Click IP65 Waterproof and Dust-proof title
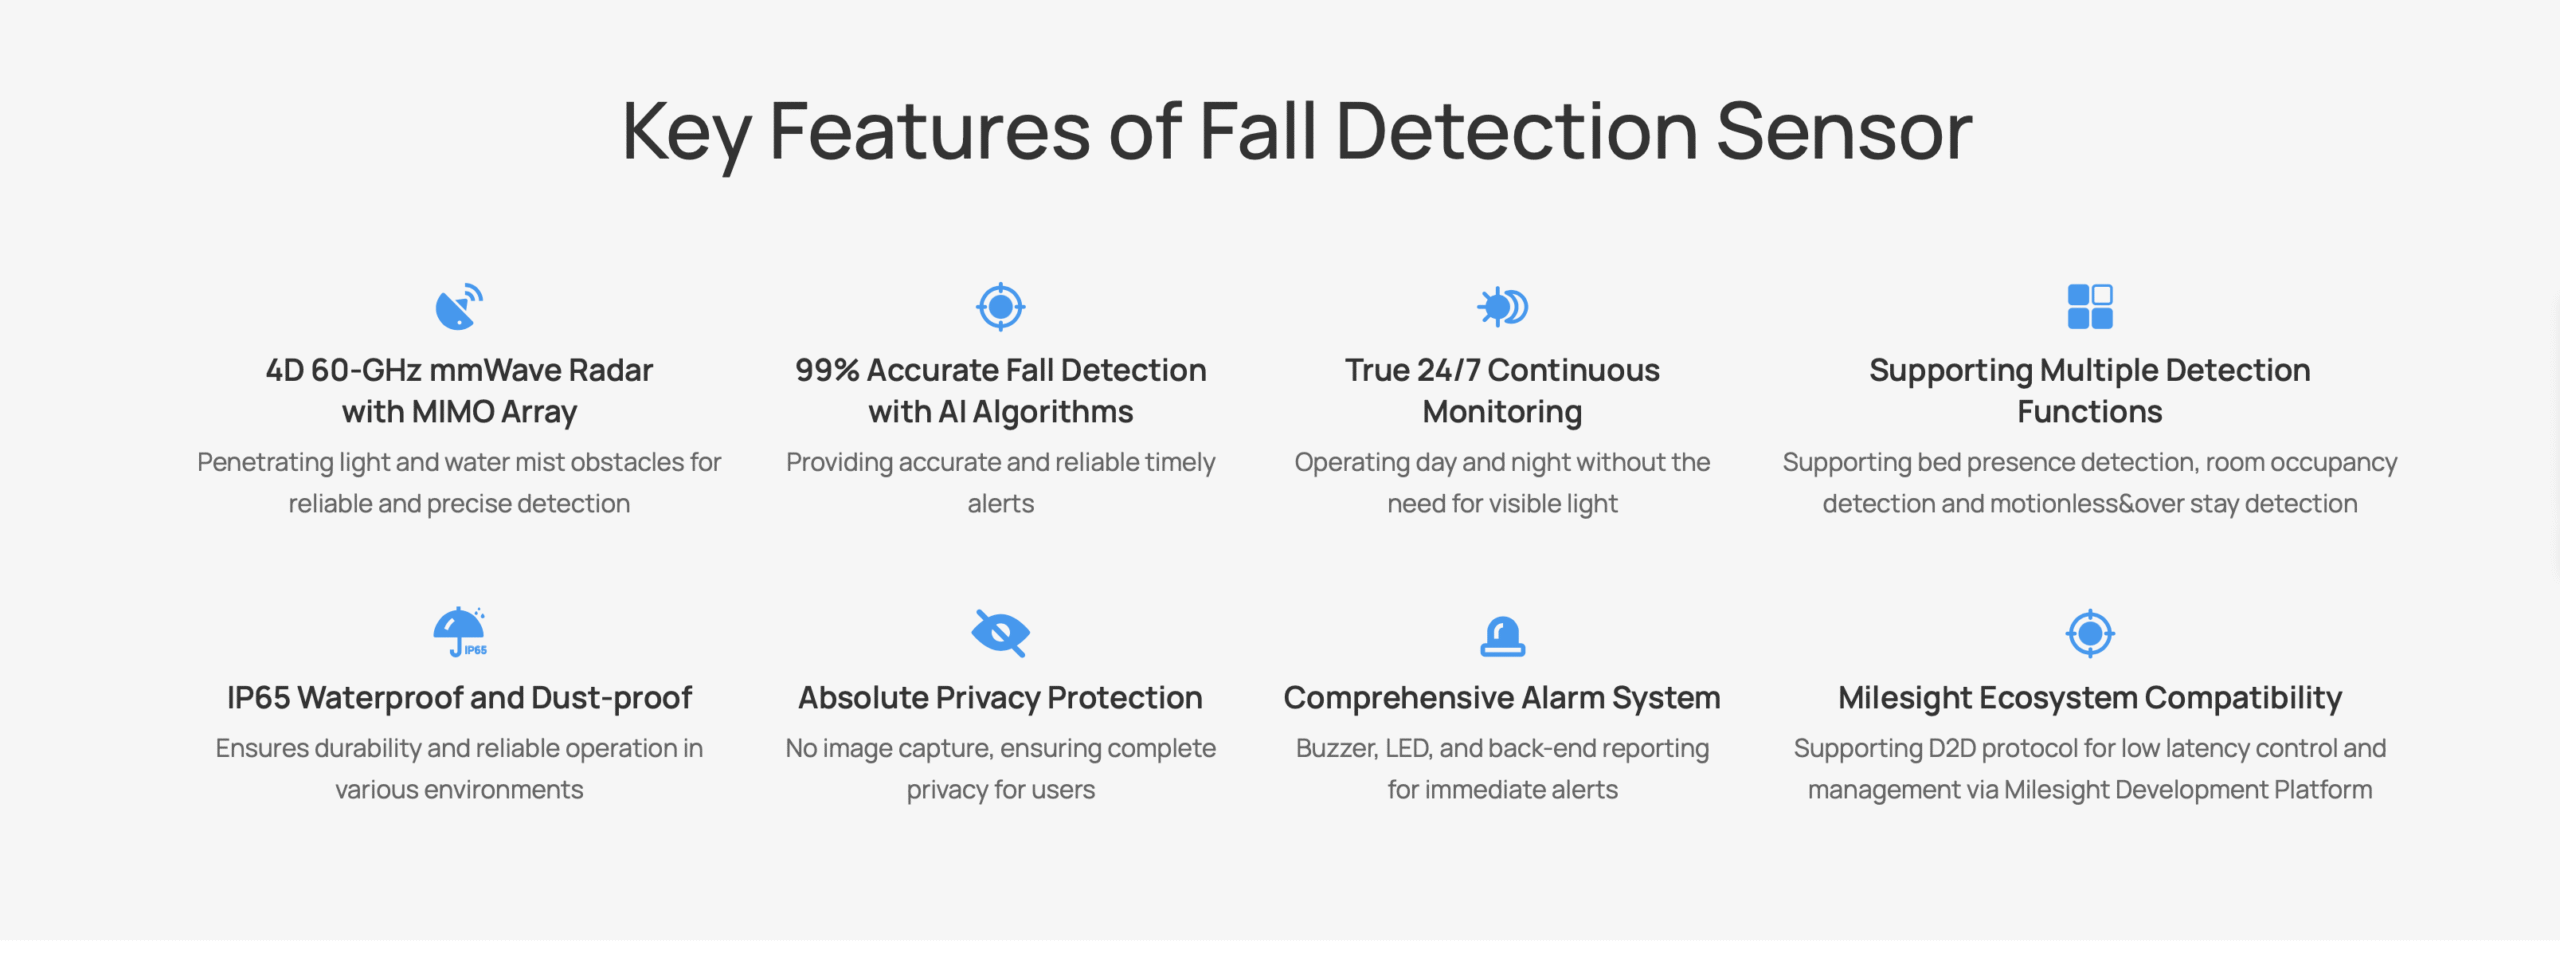 coord(459,697)
